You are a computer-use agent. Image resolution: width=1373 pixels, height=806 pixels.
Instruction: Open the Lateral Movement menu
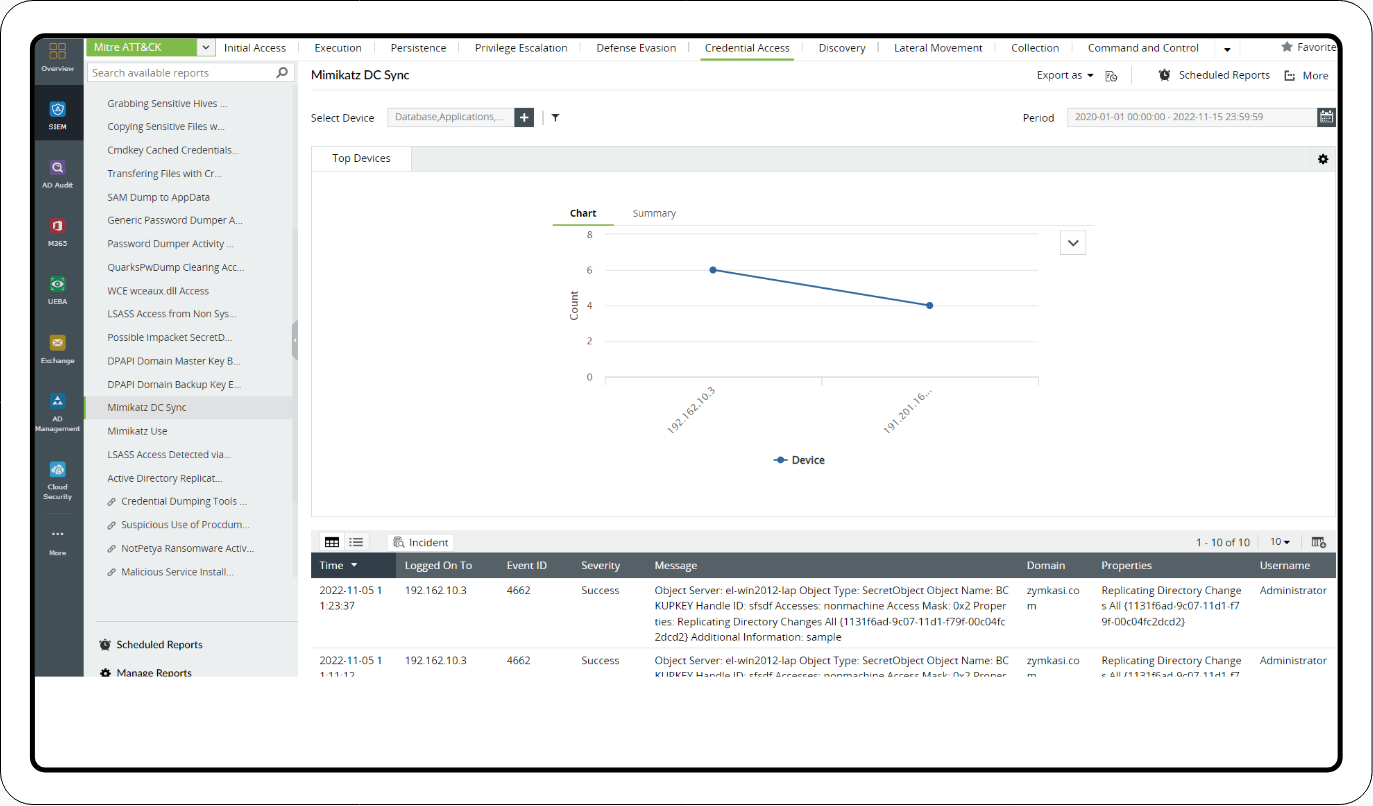[938, 47]
